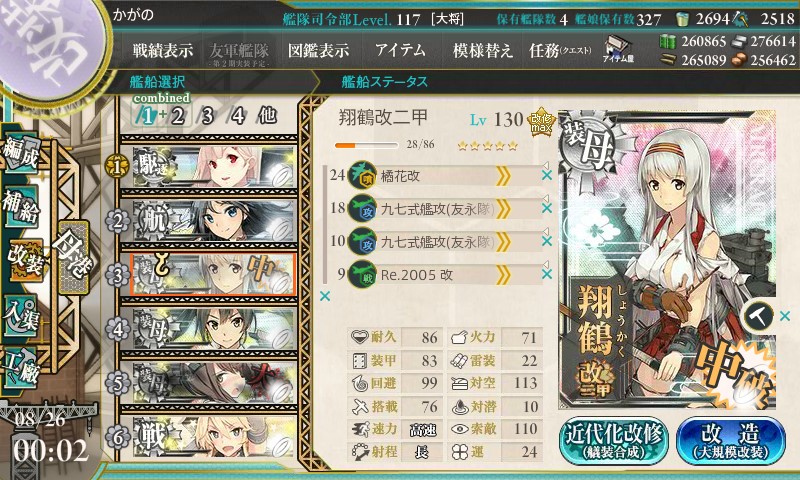Expand Re.2005 改 slot chevron
Screen dimensions: 800x480
pyautogui.click(x=503, y=275)
